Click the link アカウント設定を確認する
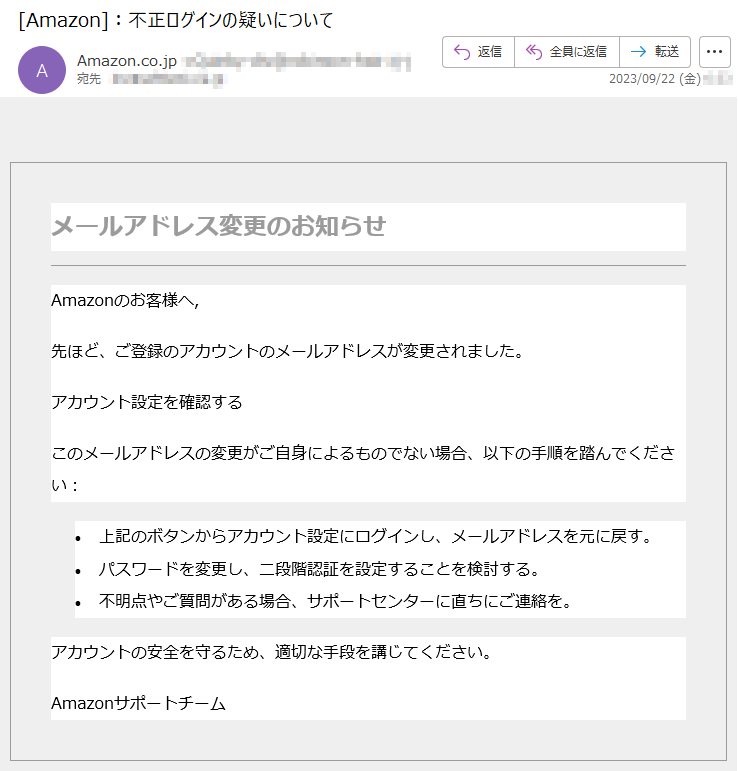738x771 pixels. pos(147,402)
